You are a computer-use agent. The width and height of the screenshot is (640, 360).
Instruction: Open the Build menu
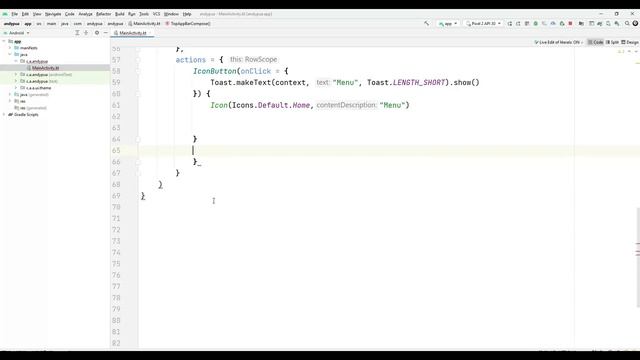click(120, 14)
